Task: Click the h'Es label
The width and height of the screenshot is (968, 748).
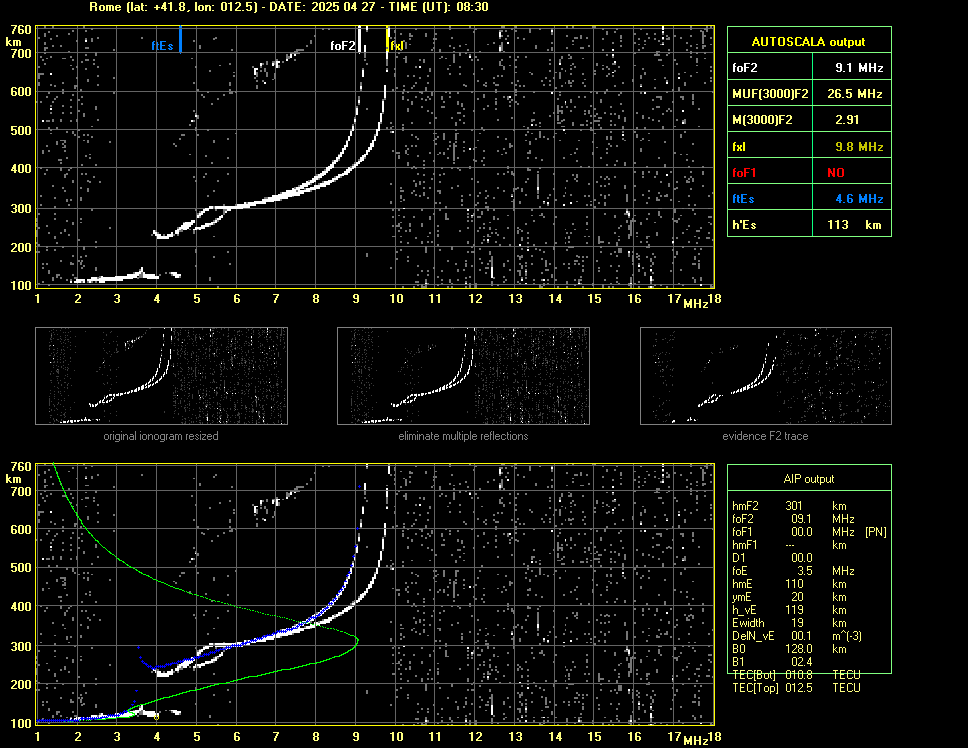Action: [x=744, y=225]
